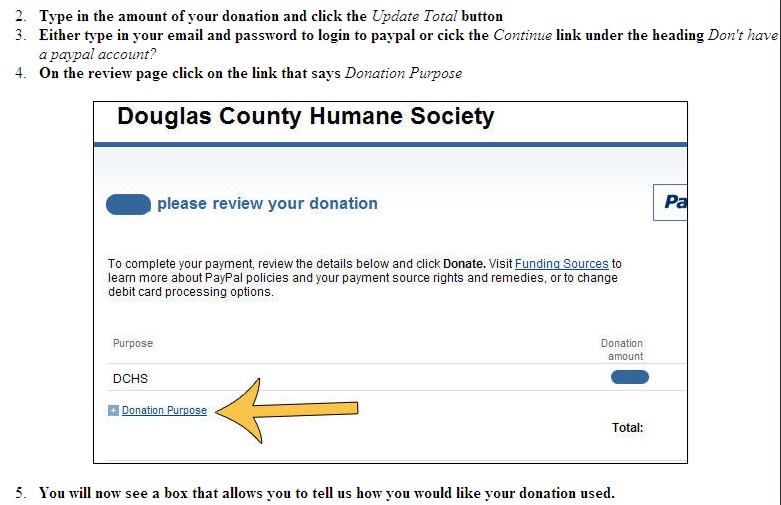This screenshot has width=781, height=505.
Task: Click the Total: label
Action: pyautogui.click(x=627, y=428)
